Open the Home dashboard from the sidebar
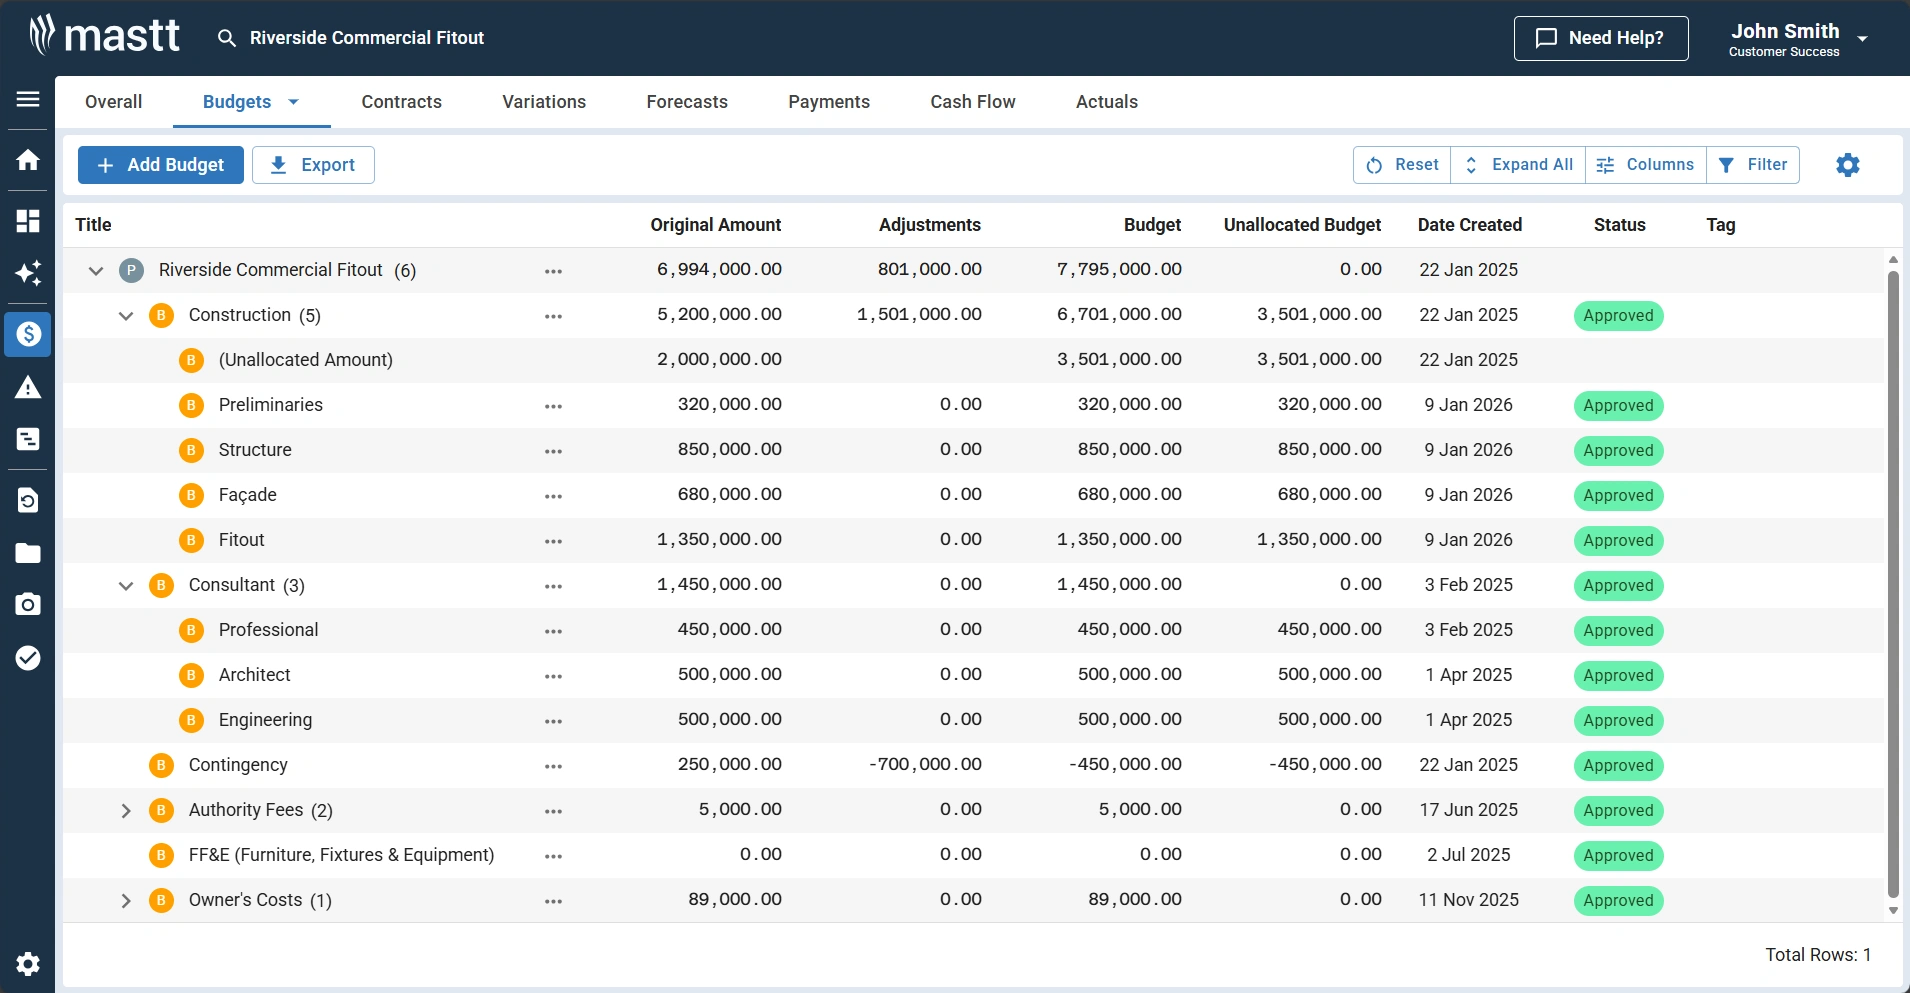 click(27, 160)
